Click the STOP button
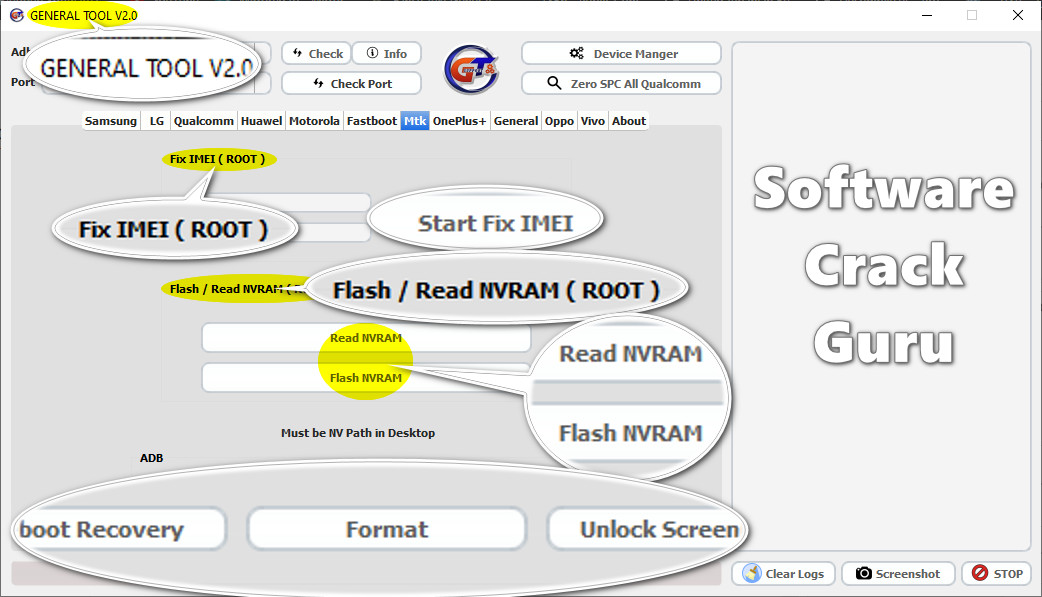The width and height of the screenshot is (1042, 597). tap(997, 573)
